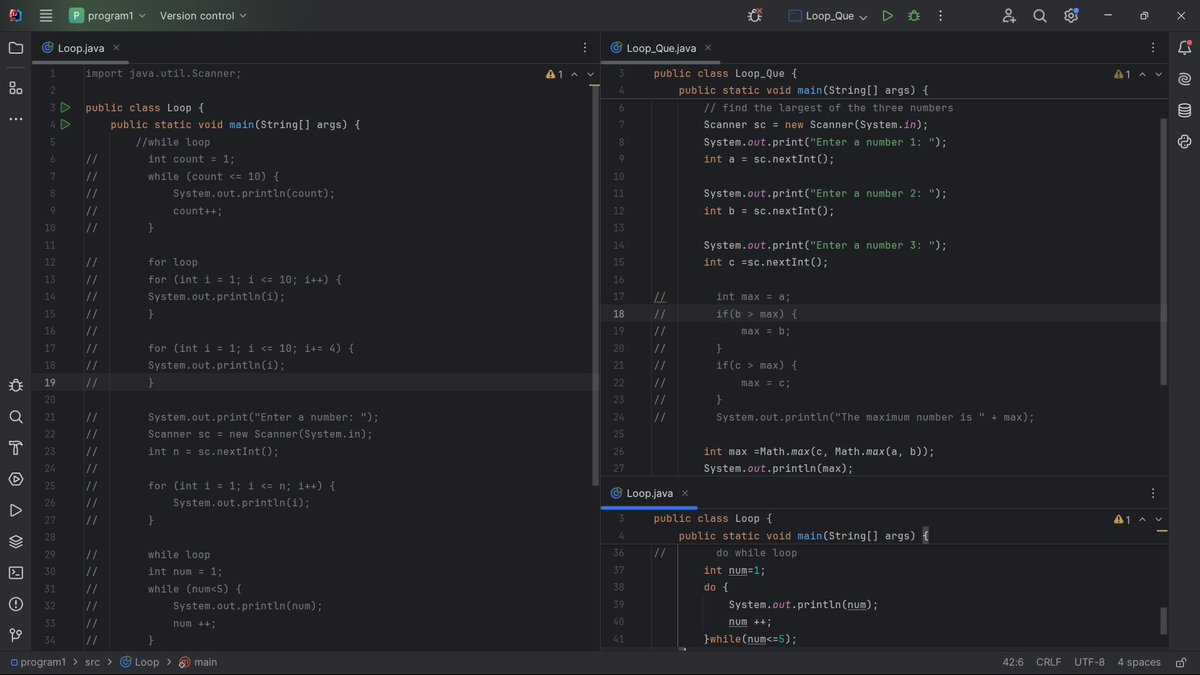Image resolution: width=1200 pixels, height=675 pixels.
Task: Open left Loop.java tab options menu
Action: pyautogui.click(x=585, y=48)
